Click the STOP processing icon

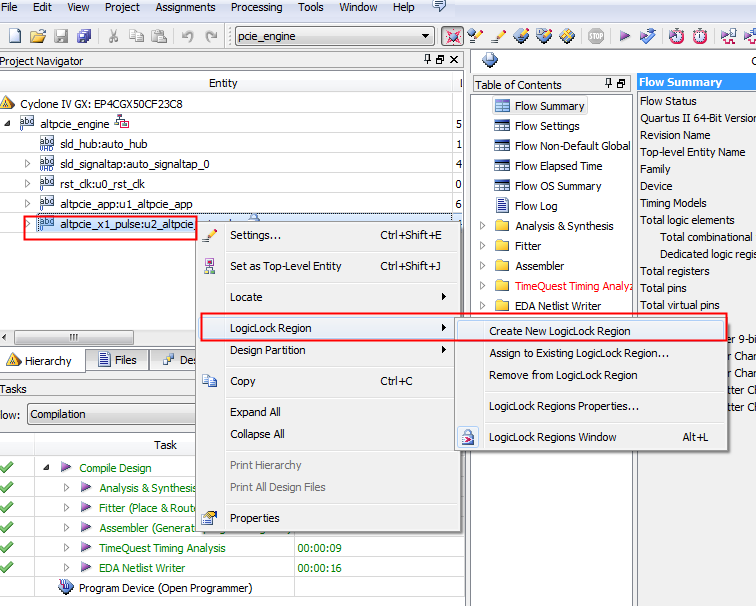coord(596,36)
